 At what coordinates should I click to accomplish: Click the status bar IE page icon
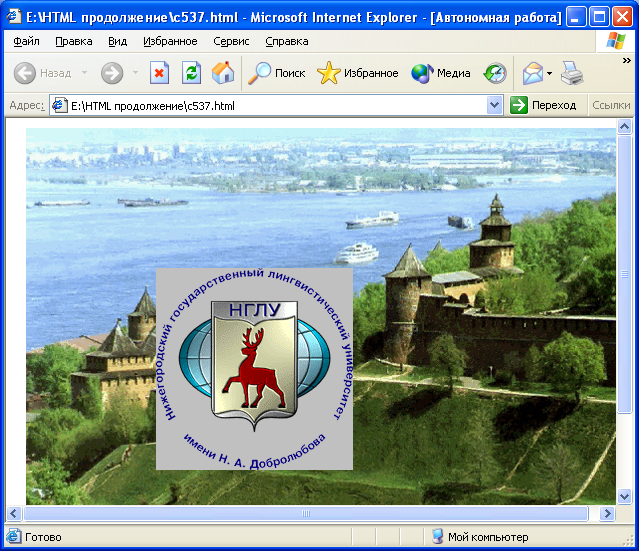(x=13, y=536)
